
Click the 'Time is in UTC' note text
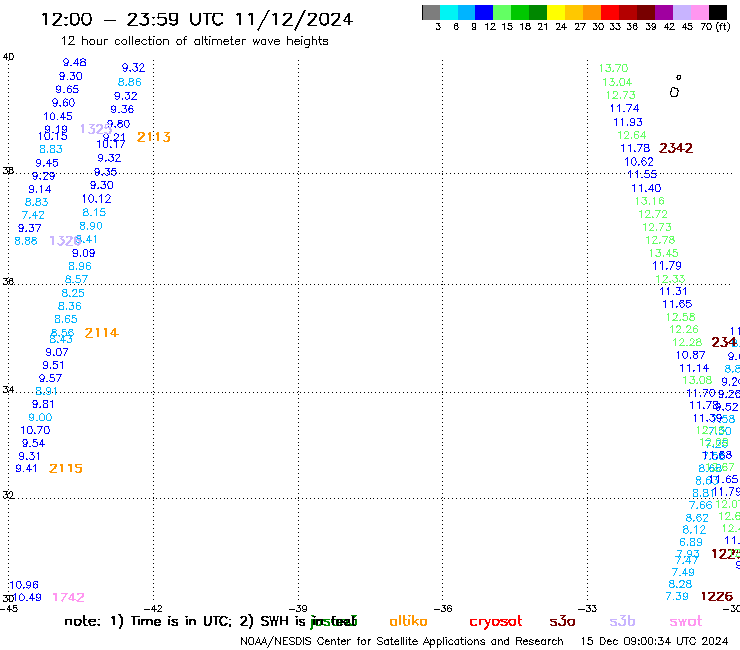click(x=181, y=621)
